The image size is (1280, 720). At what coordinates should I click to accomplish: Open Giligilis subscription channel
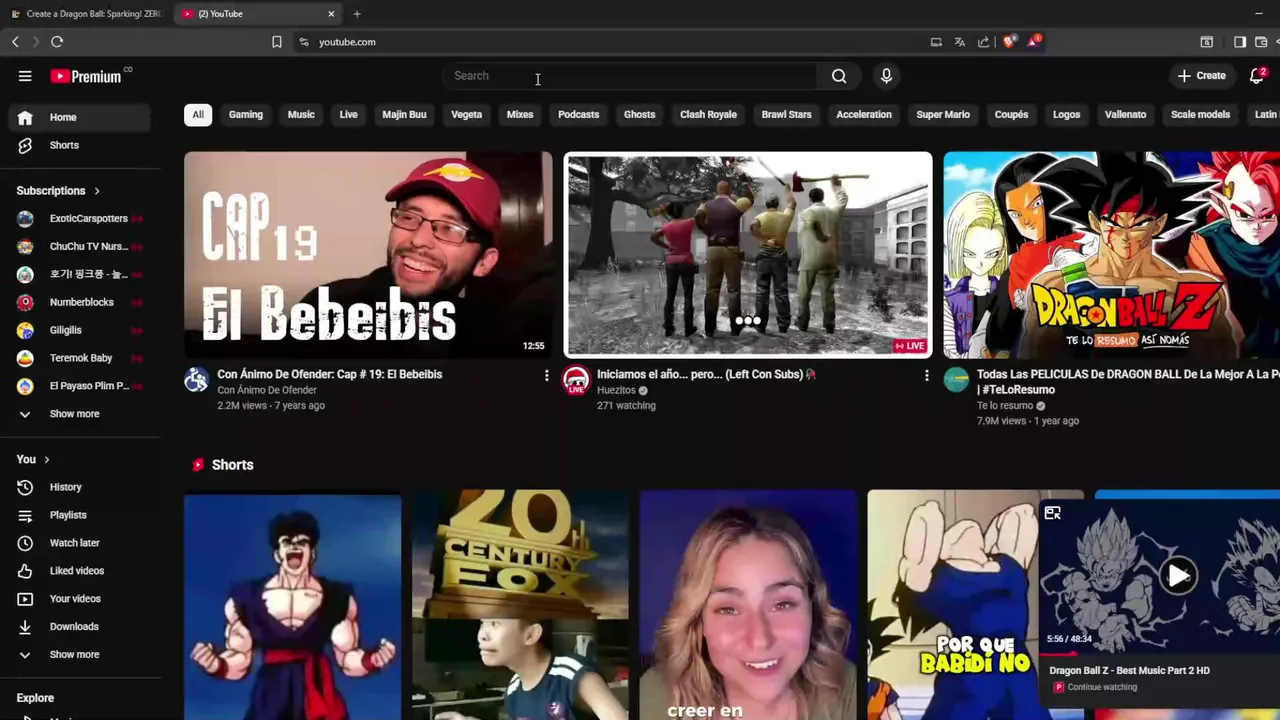point(80,330)
